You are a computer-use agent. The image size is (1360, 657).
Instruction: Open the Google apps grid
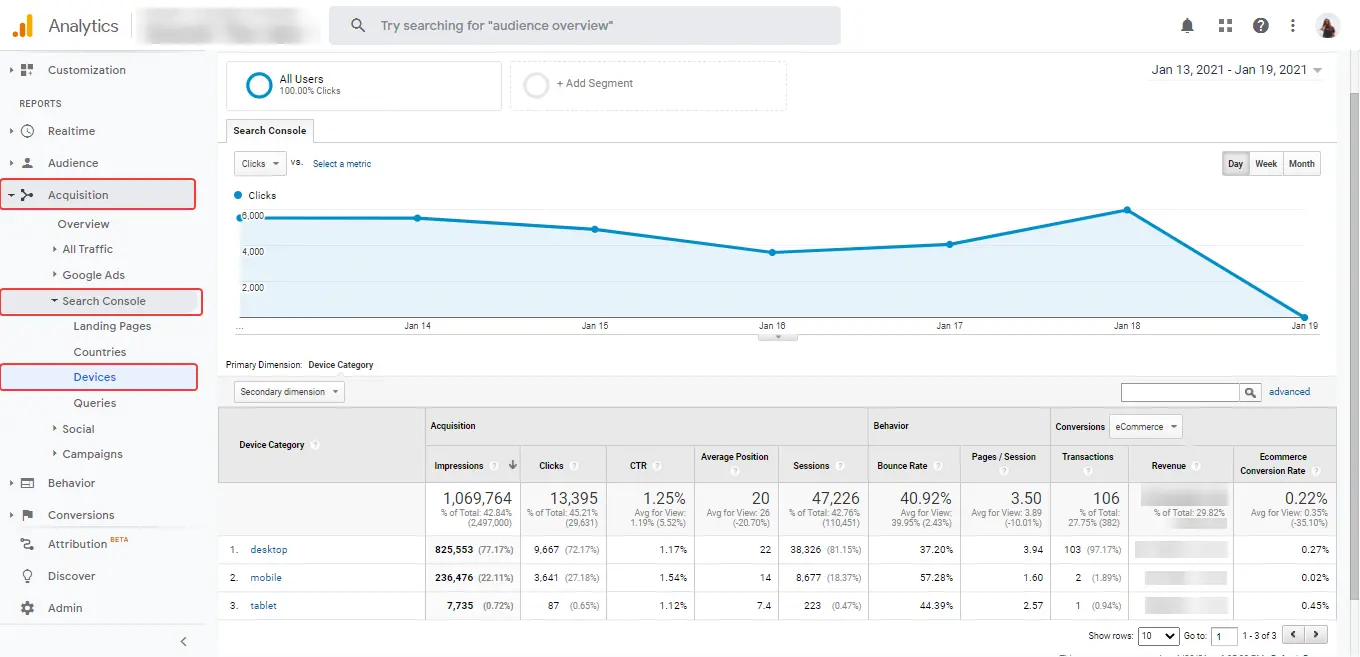[x=1224, y=25]
